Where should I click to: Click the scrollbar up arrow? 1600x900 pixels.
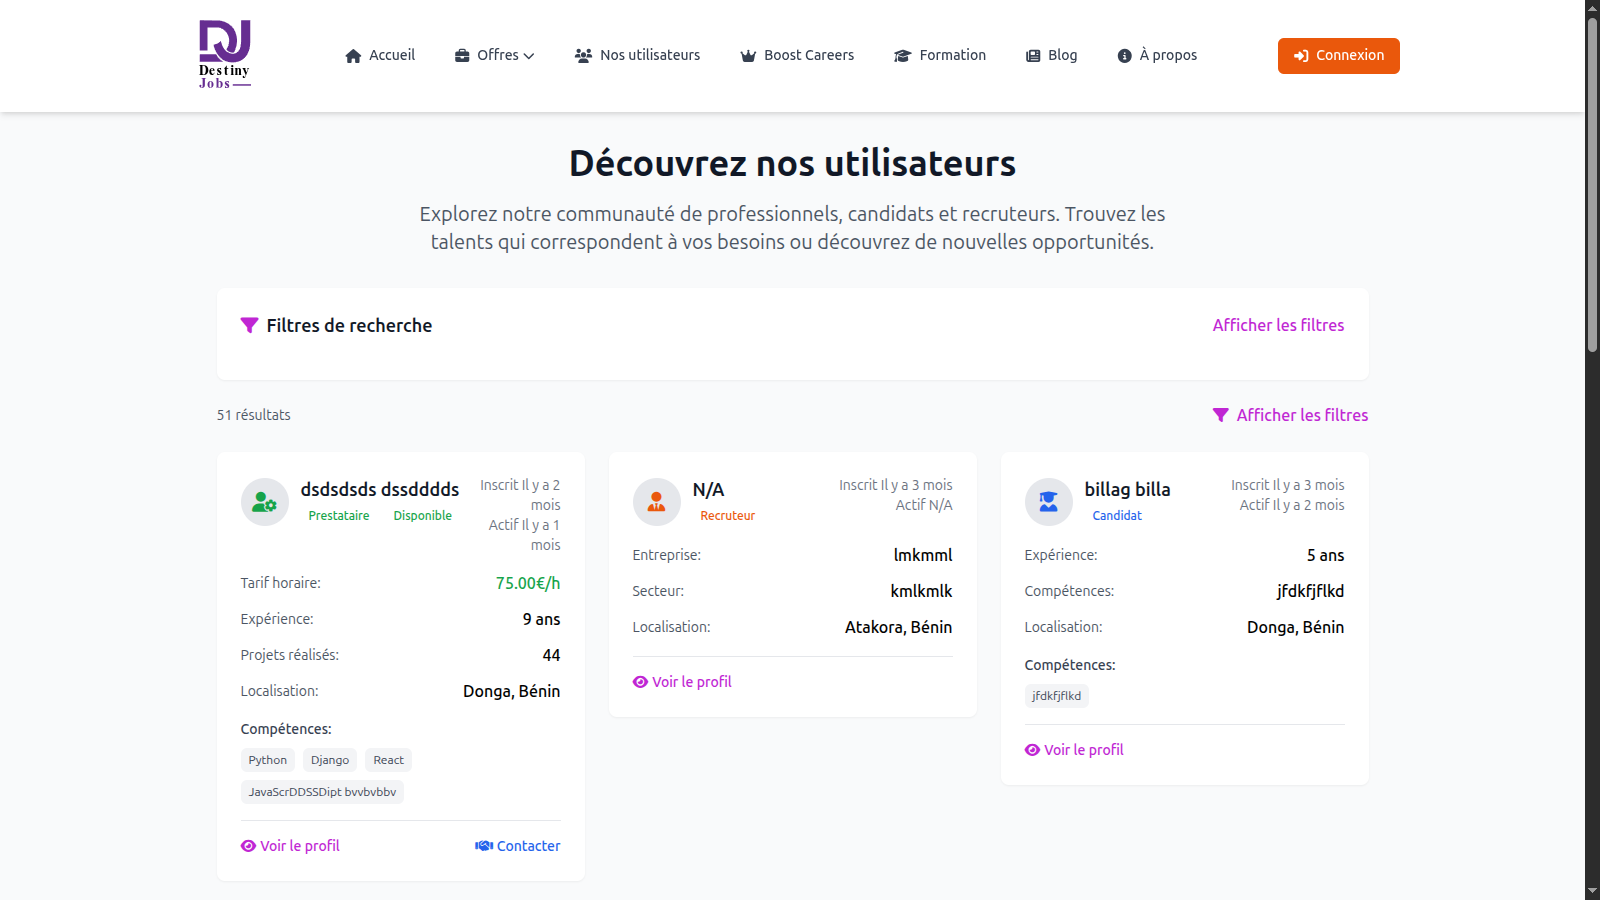coord(1592,8)
